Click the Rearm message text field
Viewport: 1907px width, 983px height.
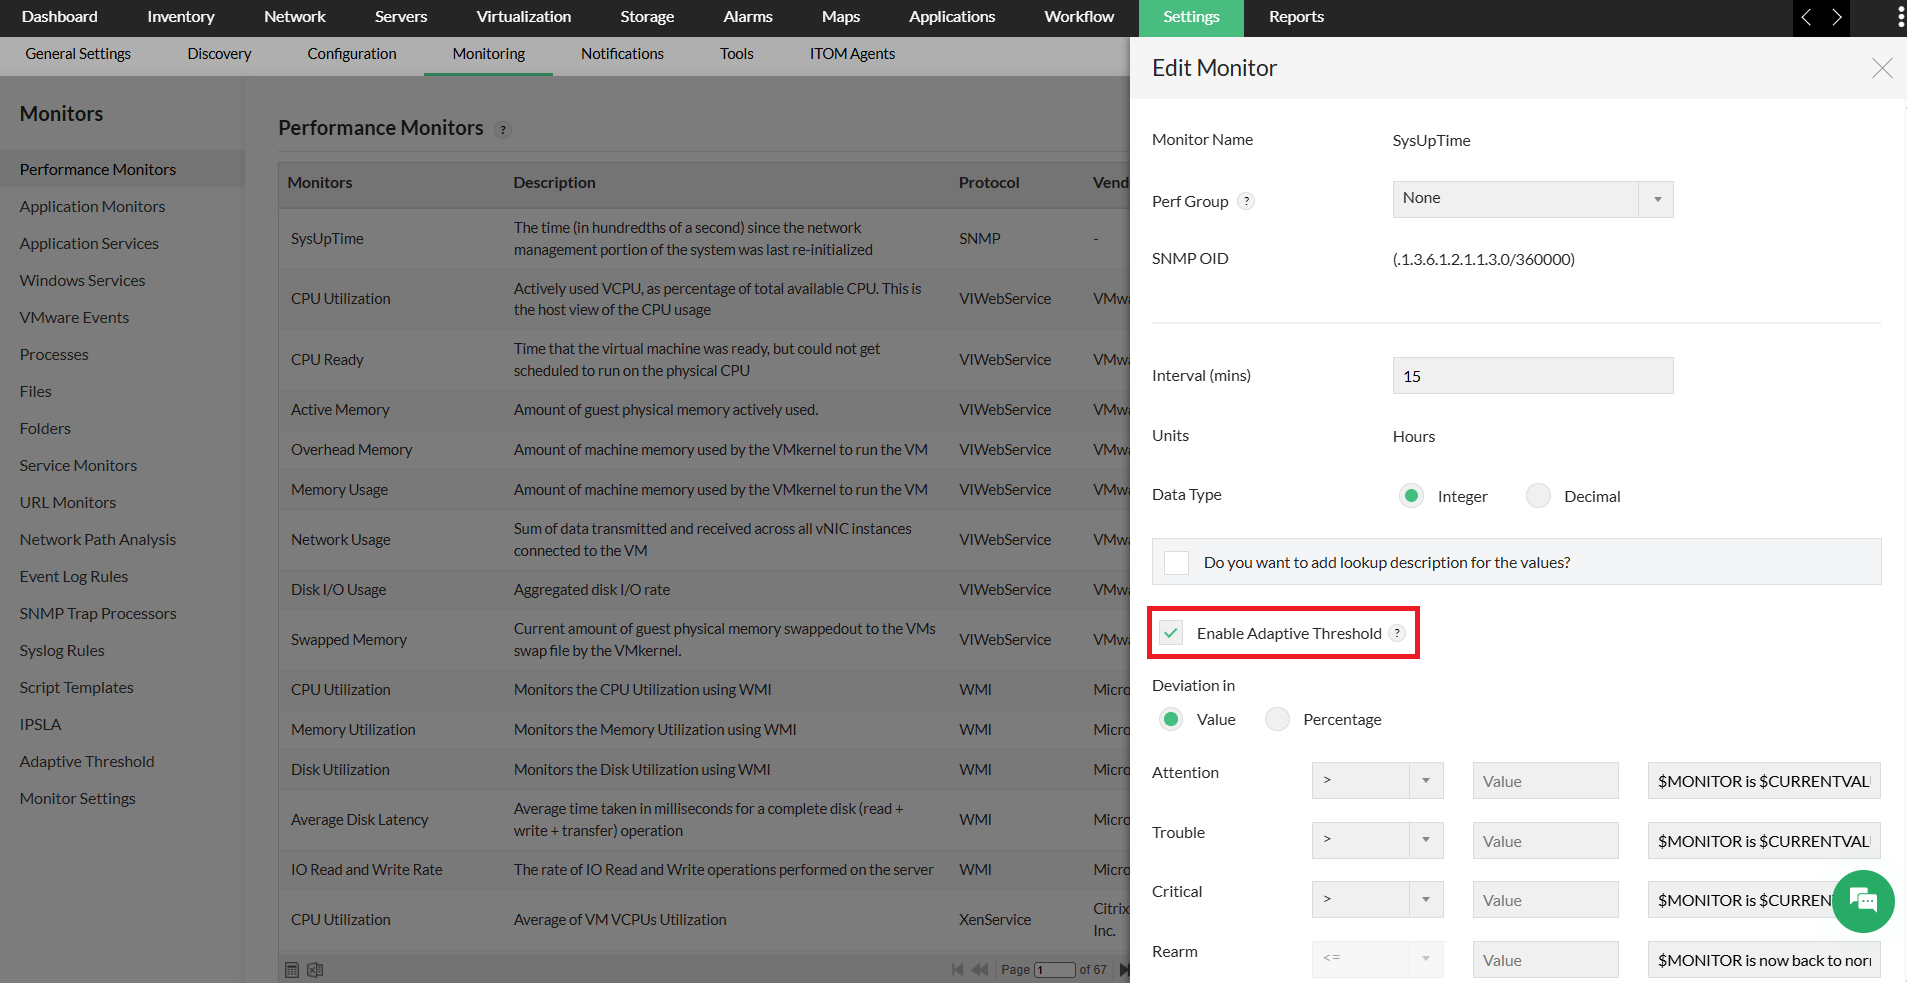(x=1764, y=959)
